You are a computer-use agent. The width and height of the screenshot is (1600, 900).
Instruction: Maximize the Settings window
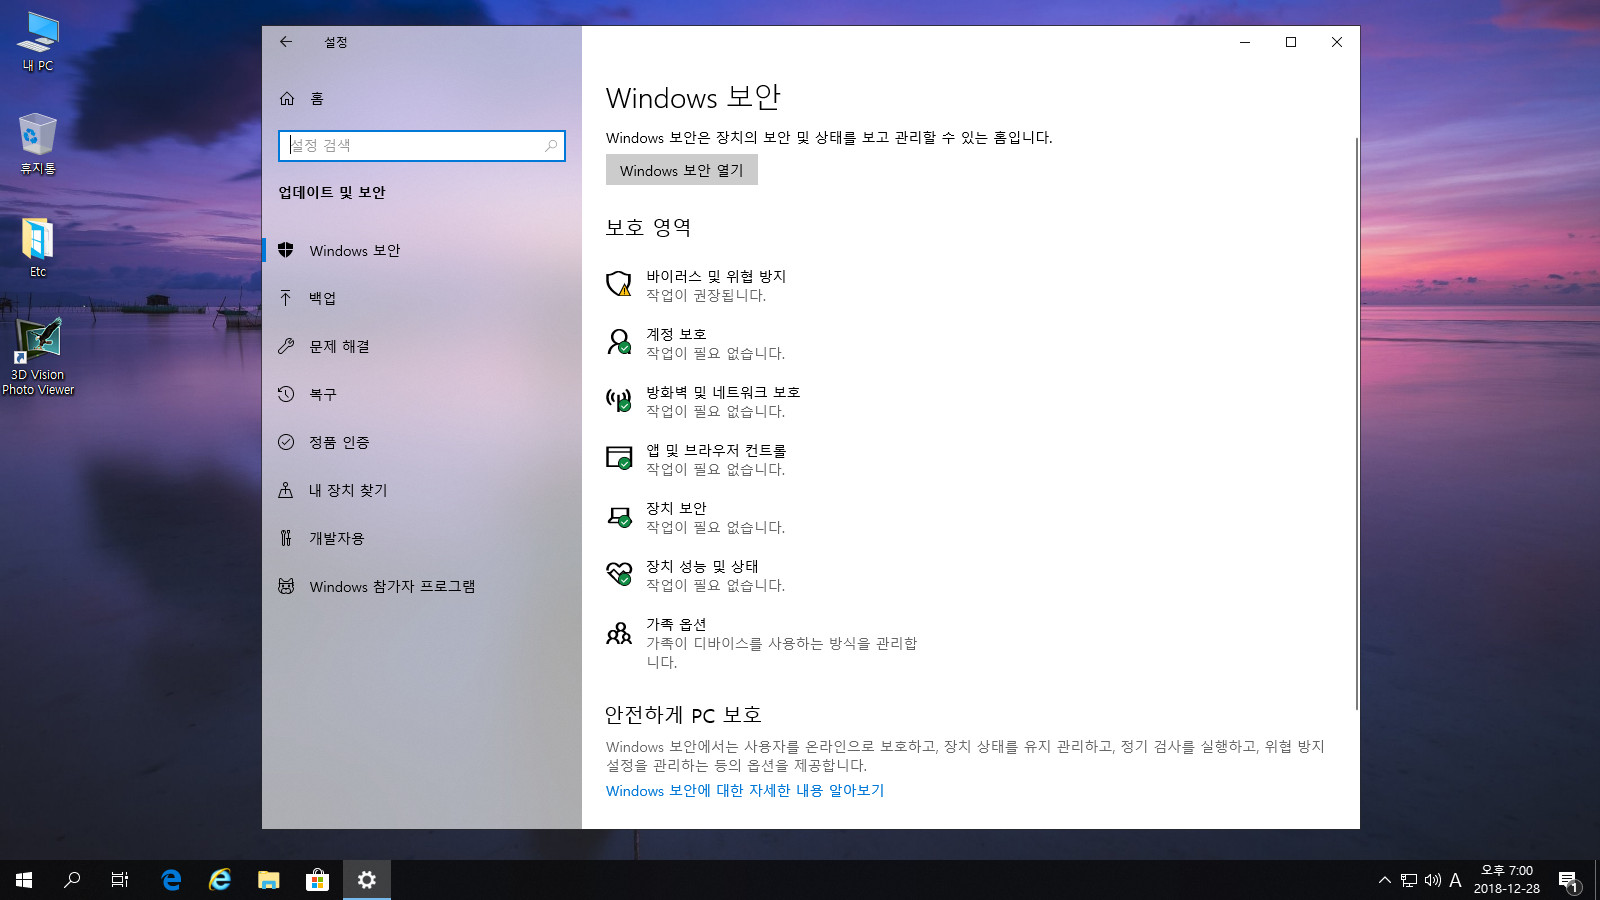[x=1291, y=42]
